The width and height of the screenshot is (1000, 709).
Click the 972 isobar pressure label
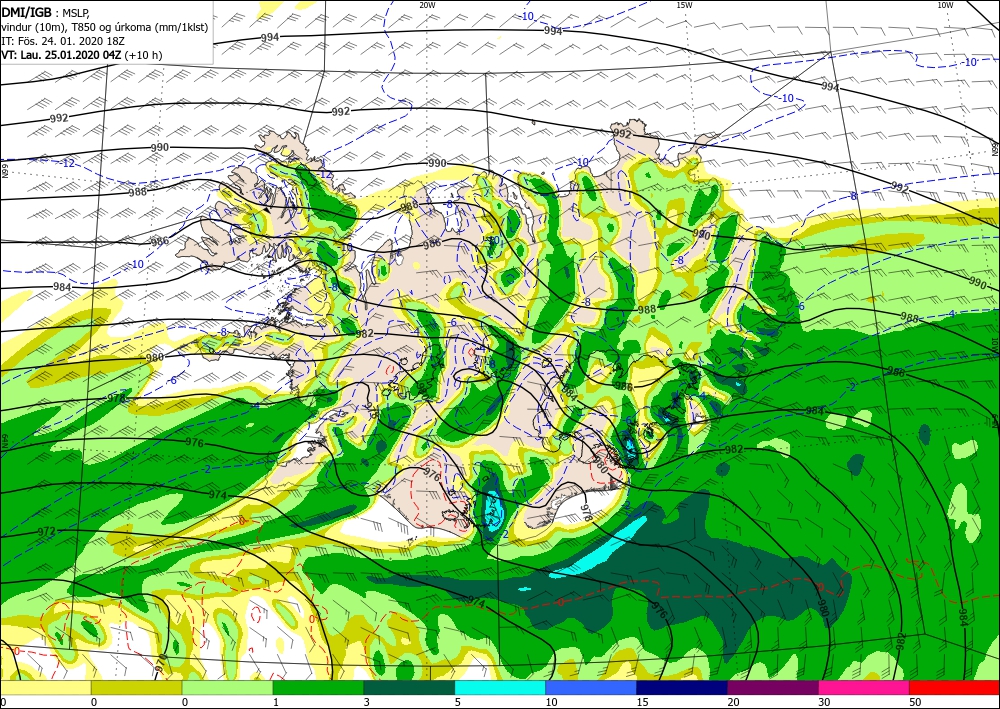[47, 532]
